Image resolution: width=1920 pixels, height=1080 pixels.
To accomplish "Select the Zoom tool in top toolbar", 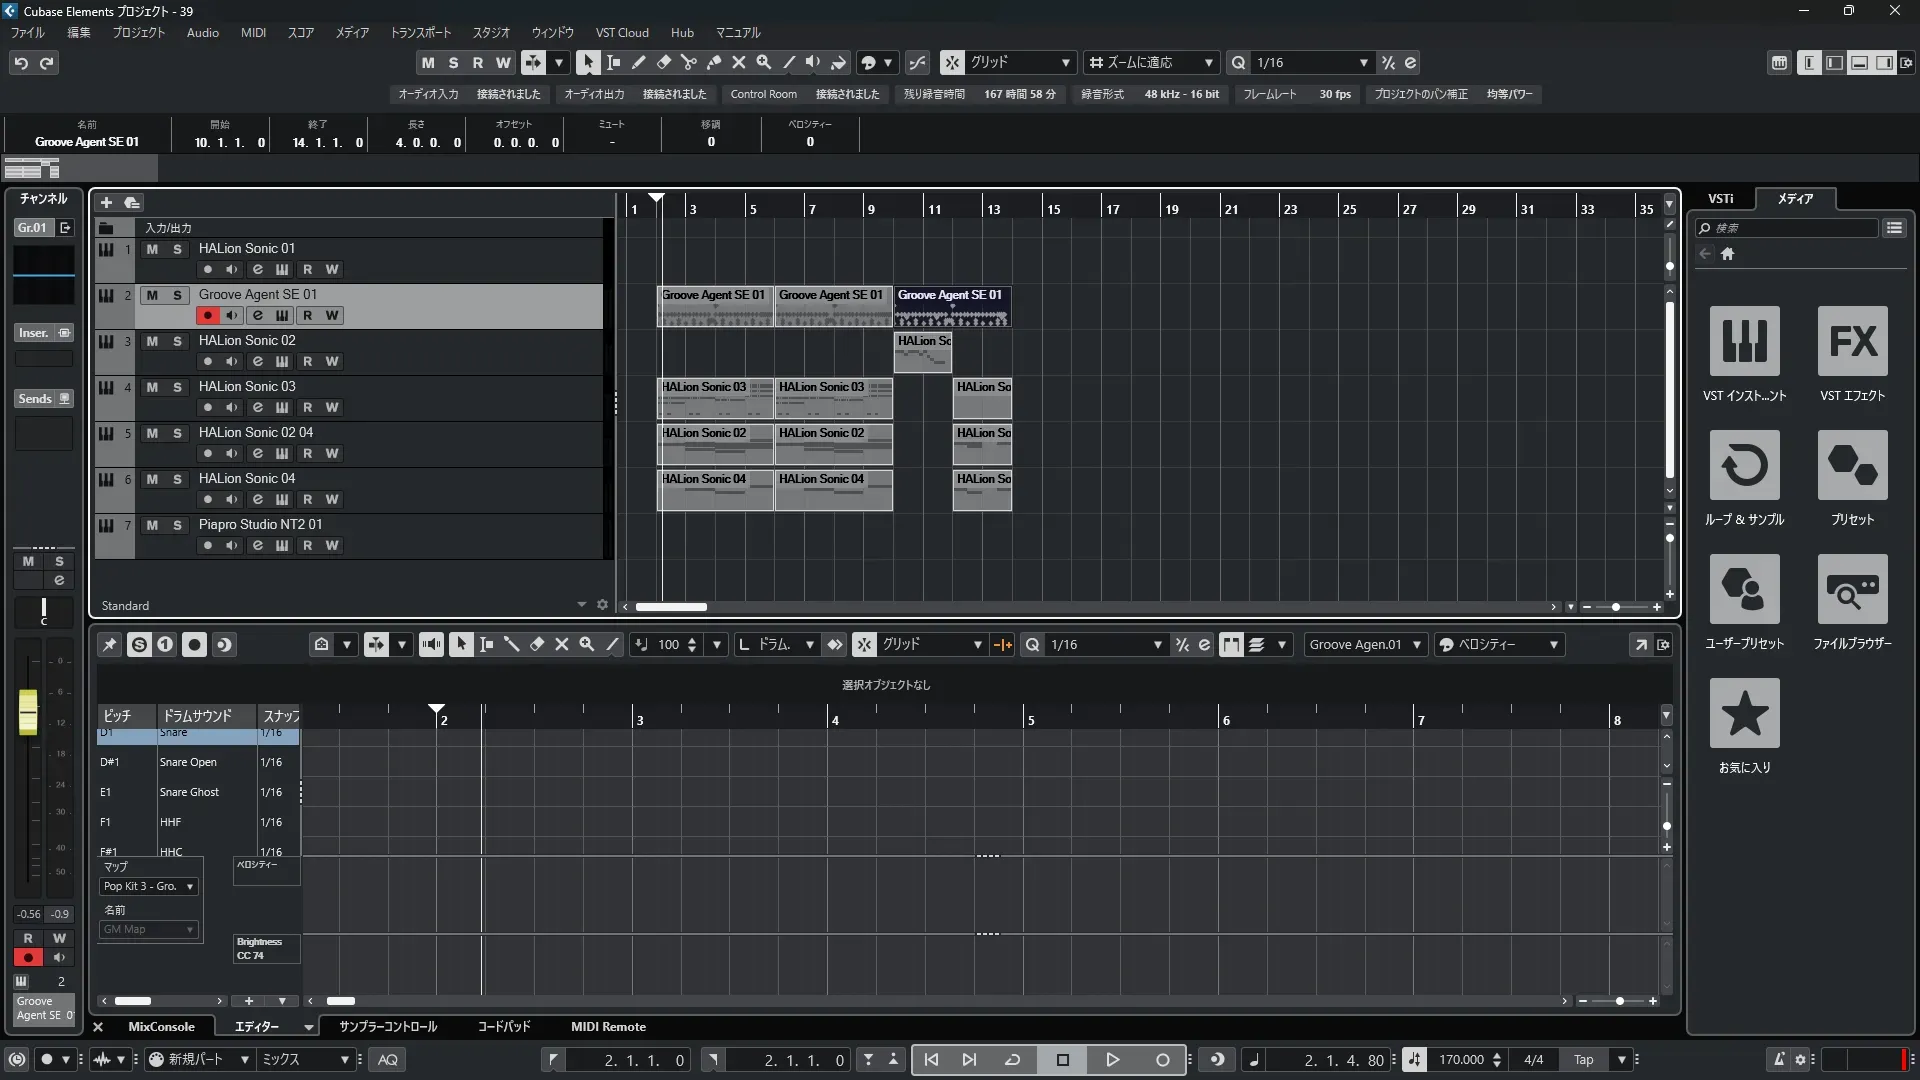I will pyautogui.click(x=764, y=62).
